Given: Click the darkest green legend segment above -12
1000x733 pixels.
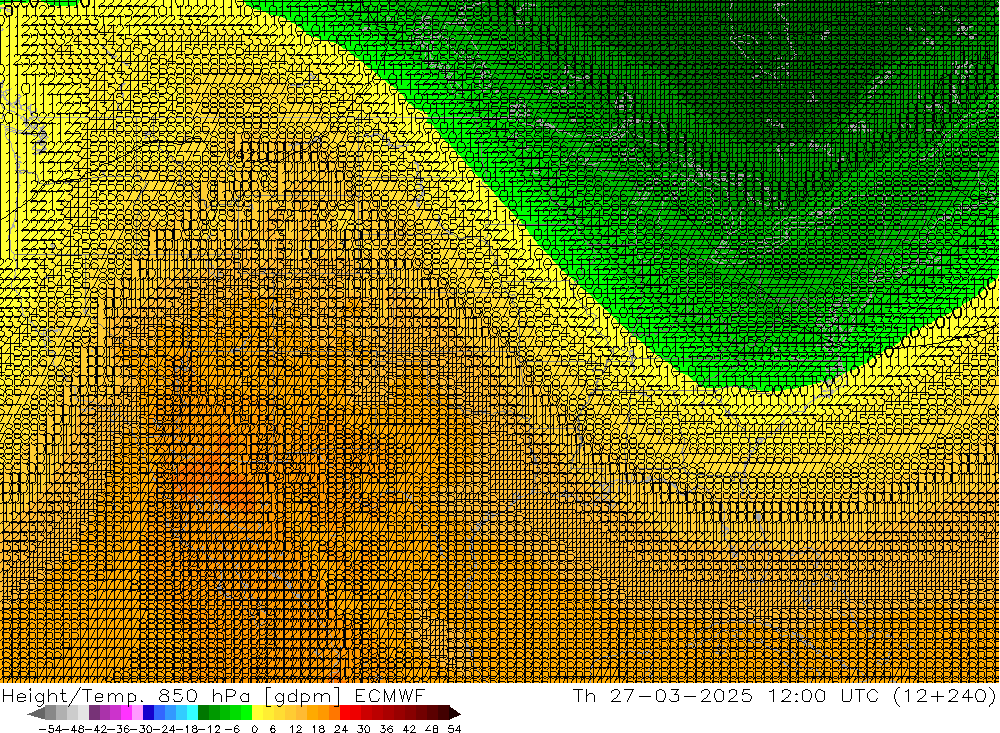Looking at the screenshot, I should pyautogui.click(x=203, y=713).
